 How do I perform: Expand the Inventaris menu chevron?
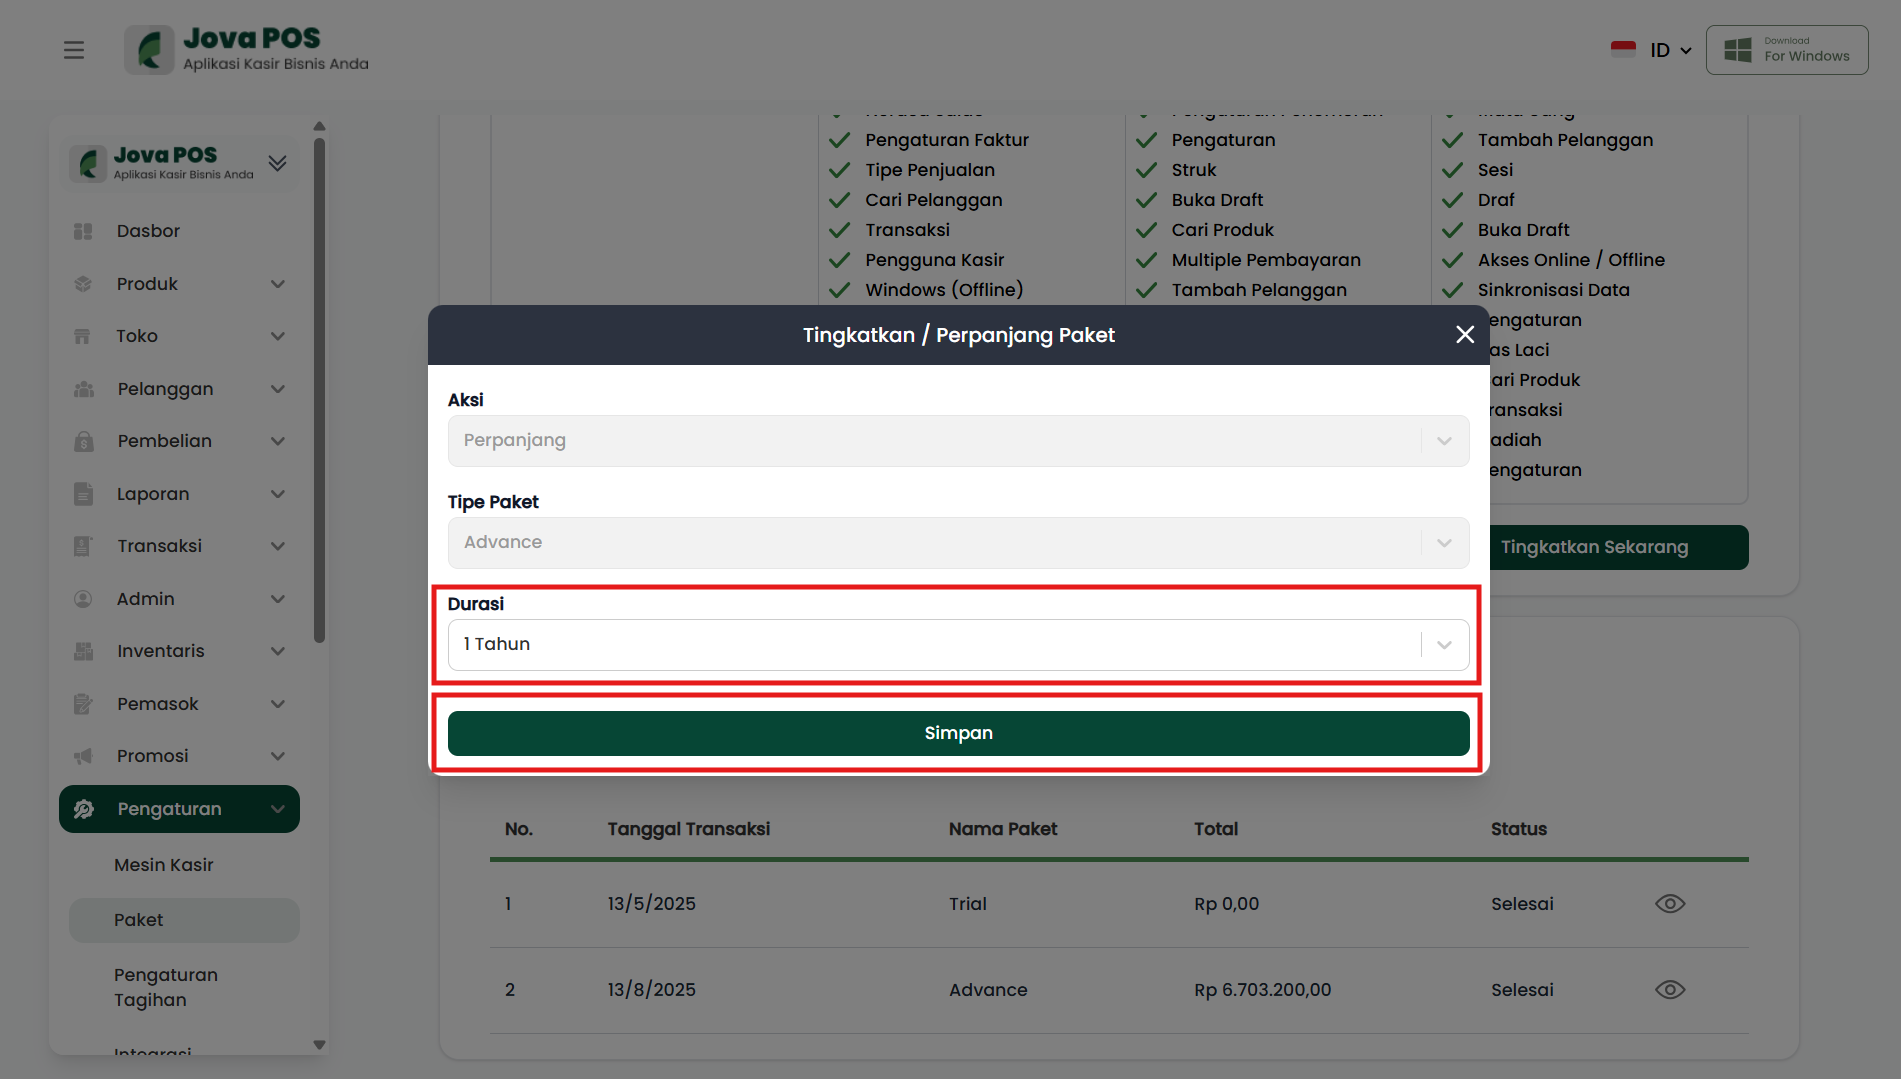click(278, 651)
